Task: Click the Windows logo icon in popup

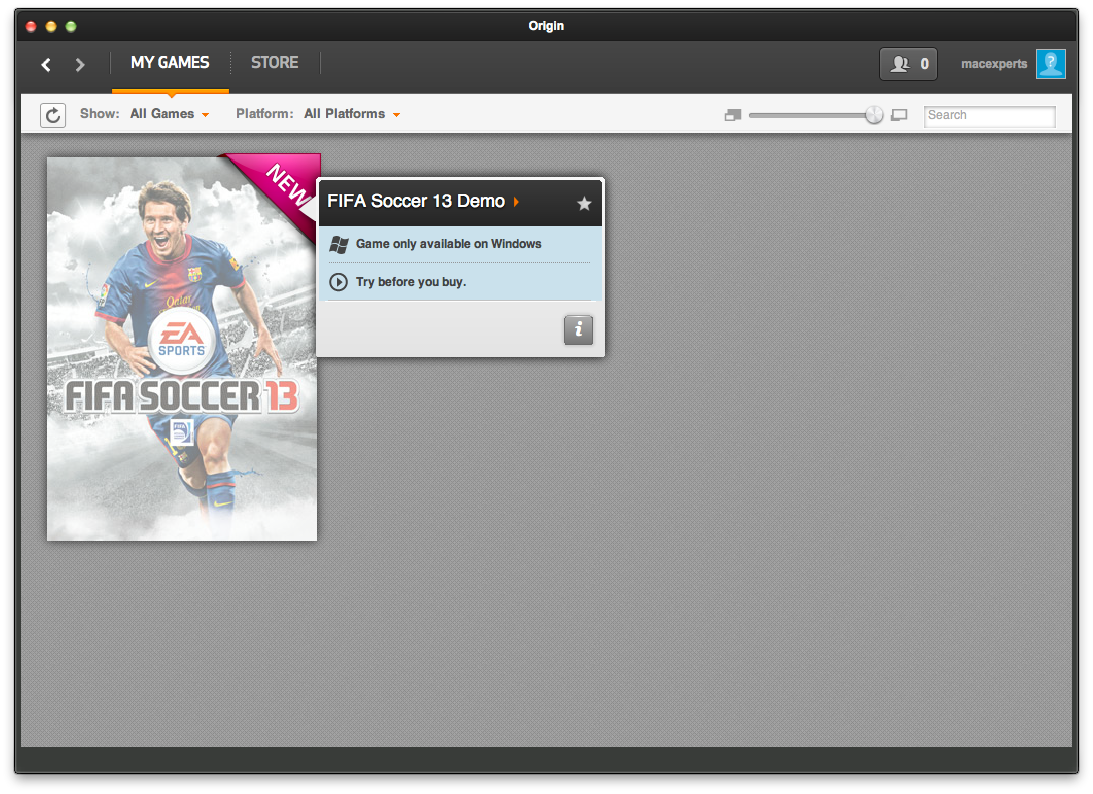Action: pos(339,245)
